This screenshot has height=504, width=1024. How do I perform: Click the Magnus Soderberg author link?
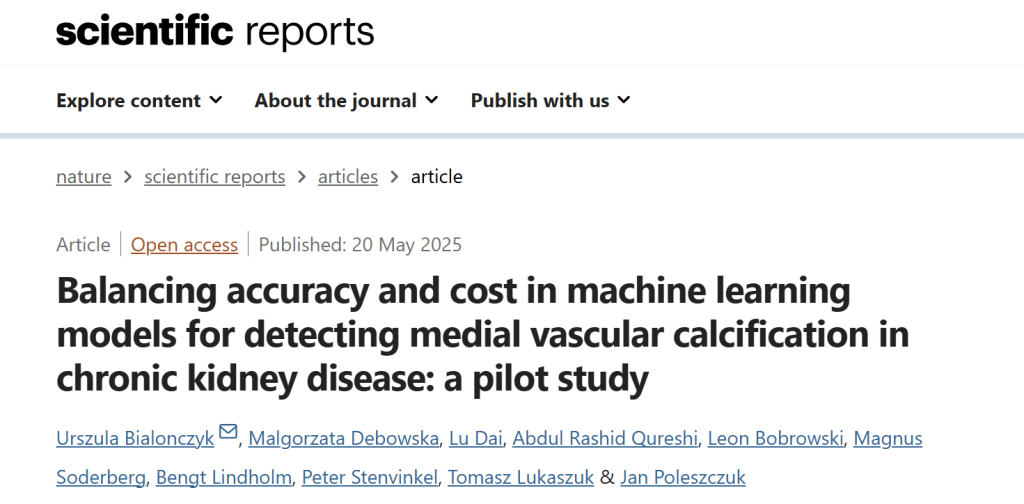click(x=888, y=439)
